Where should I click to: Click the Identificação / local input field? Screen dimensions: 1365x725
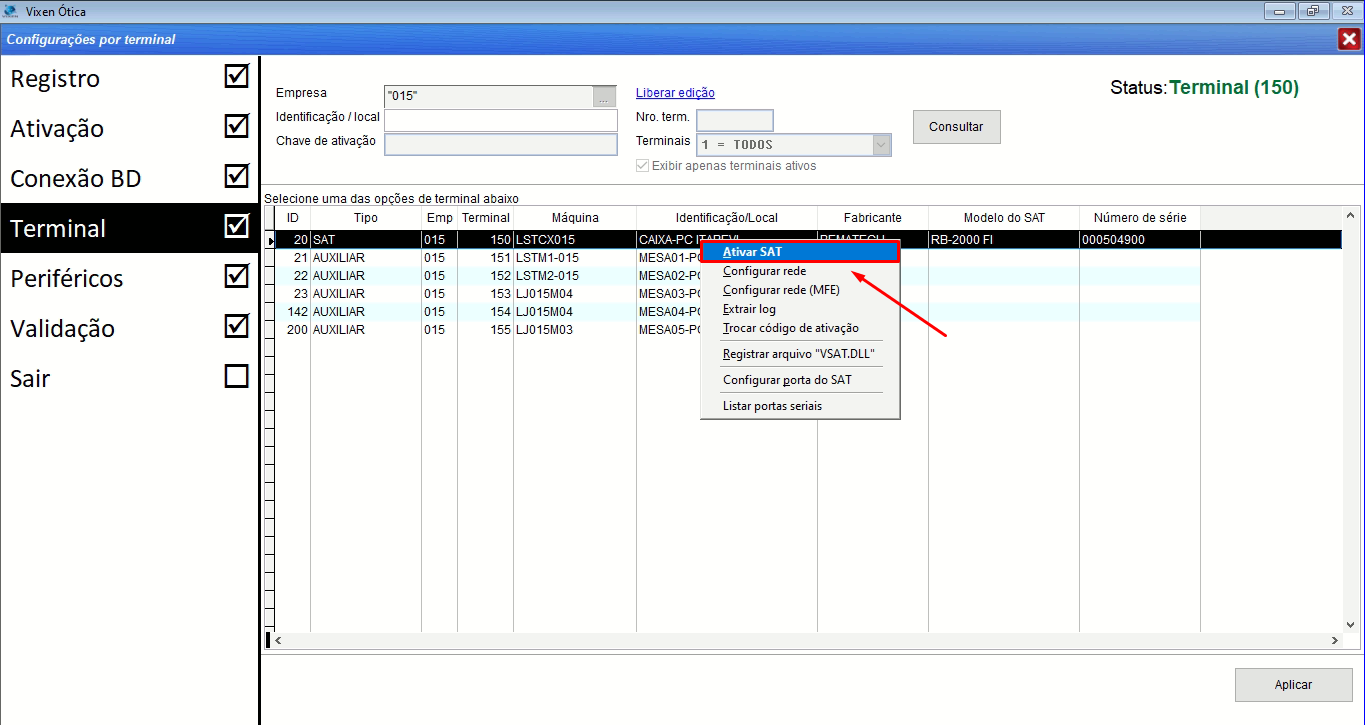coord(500,120)
